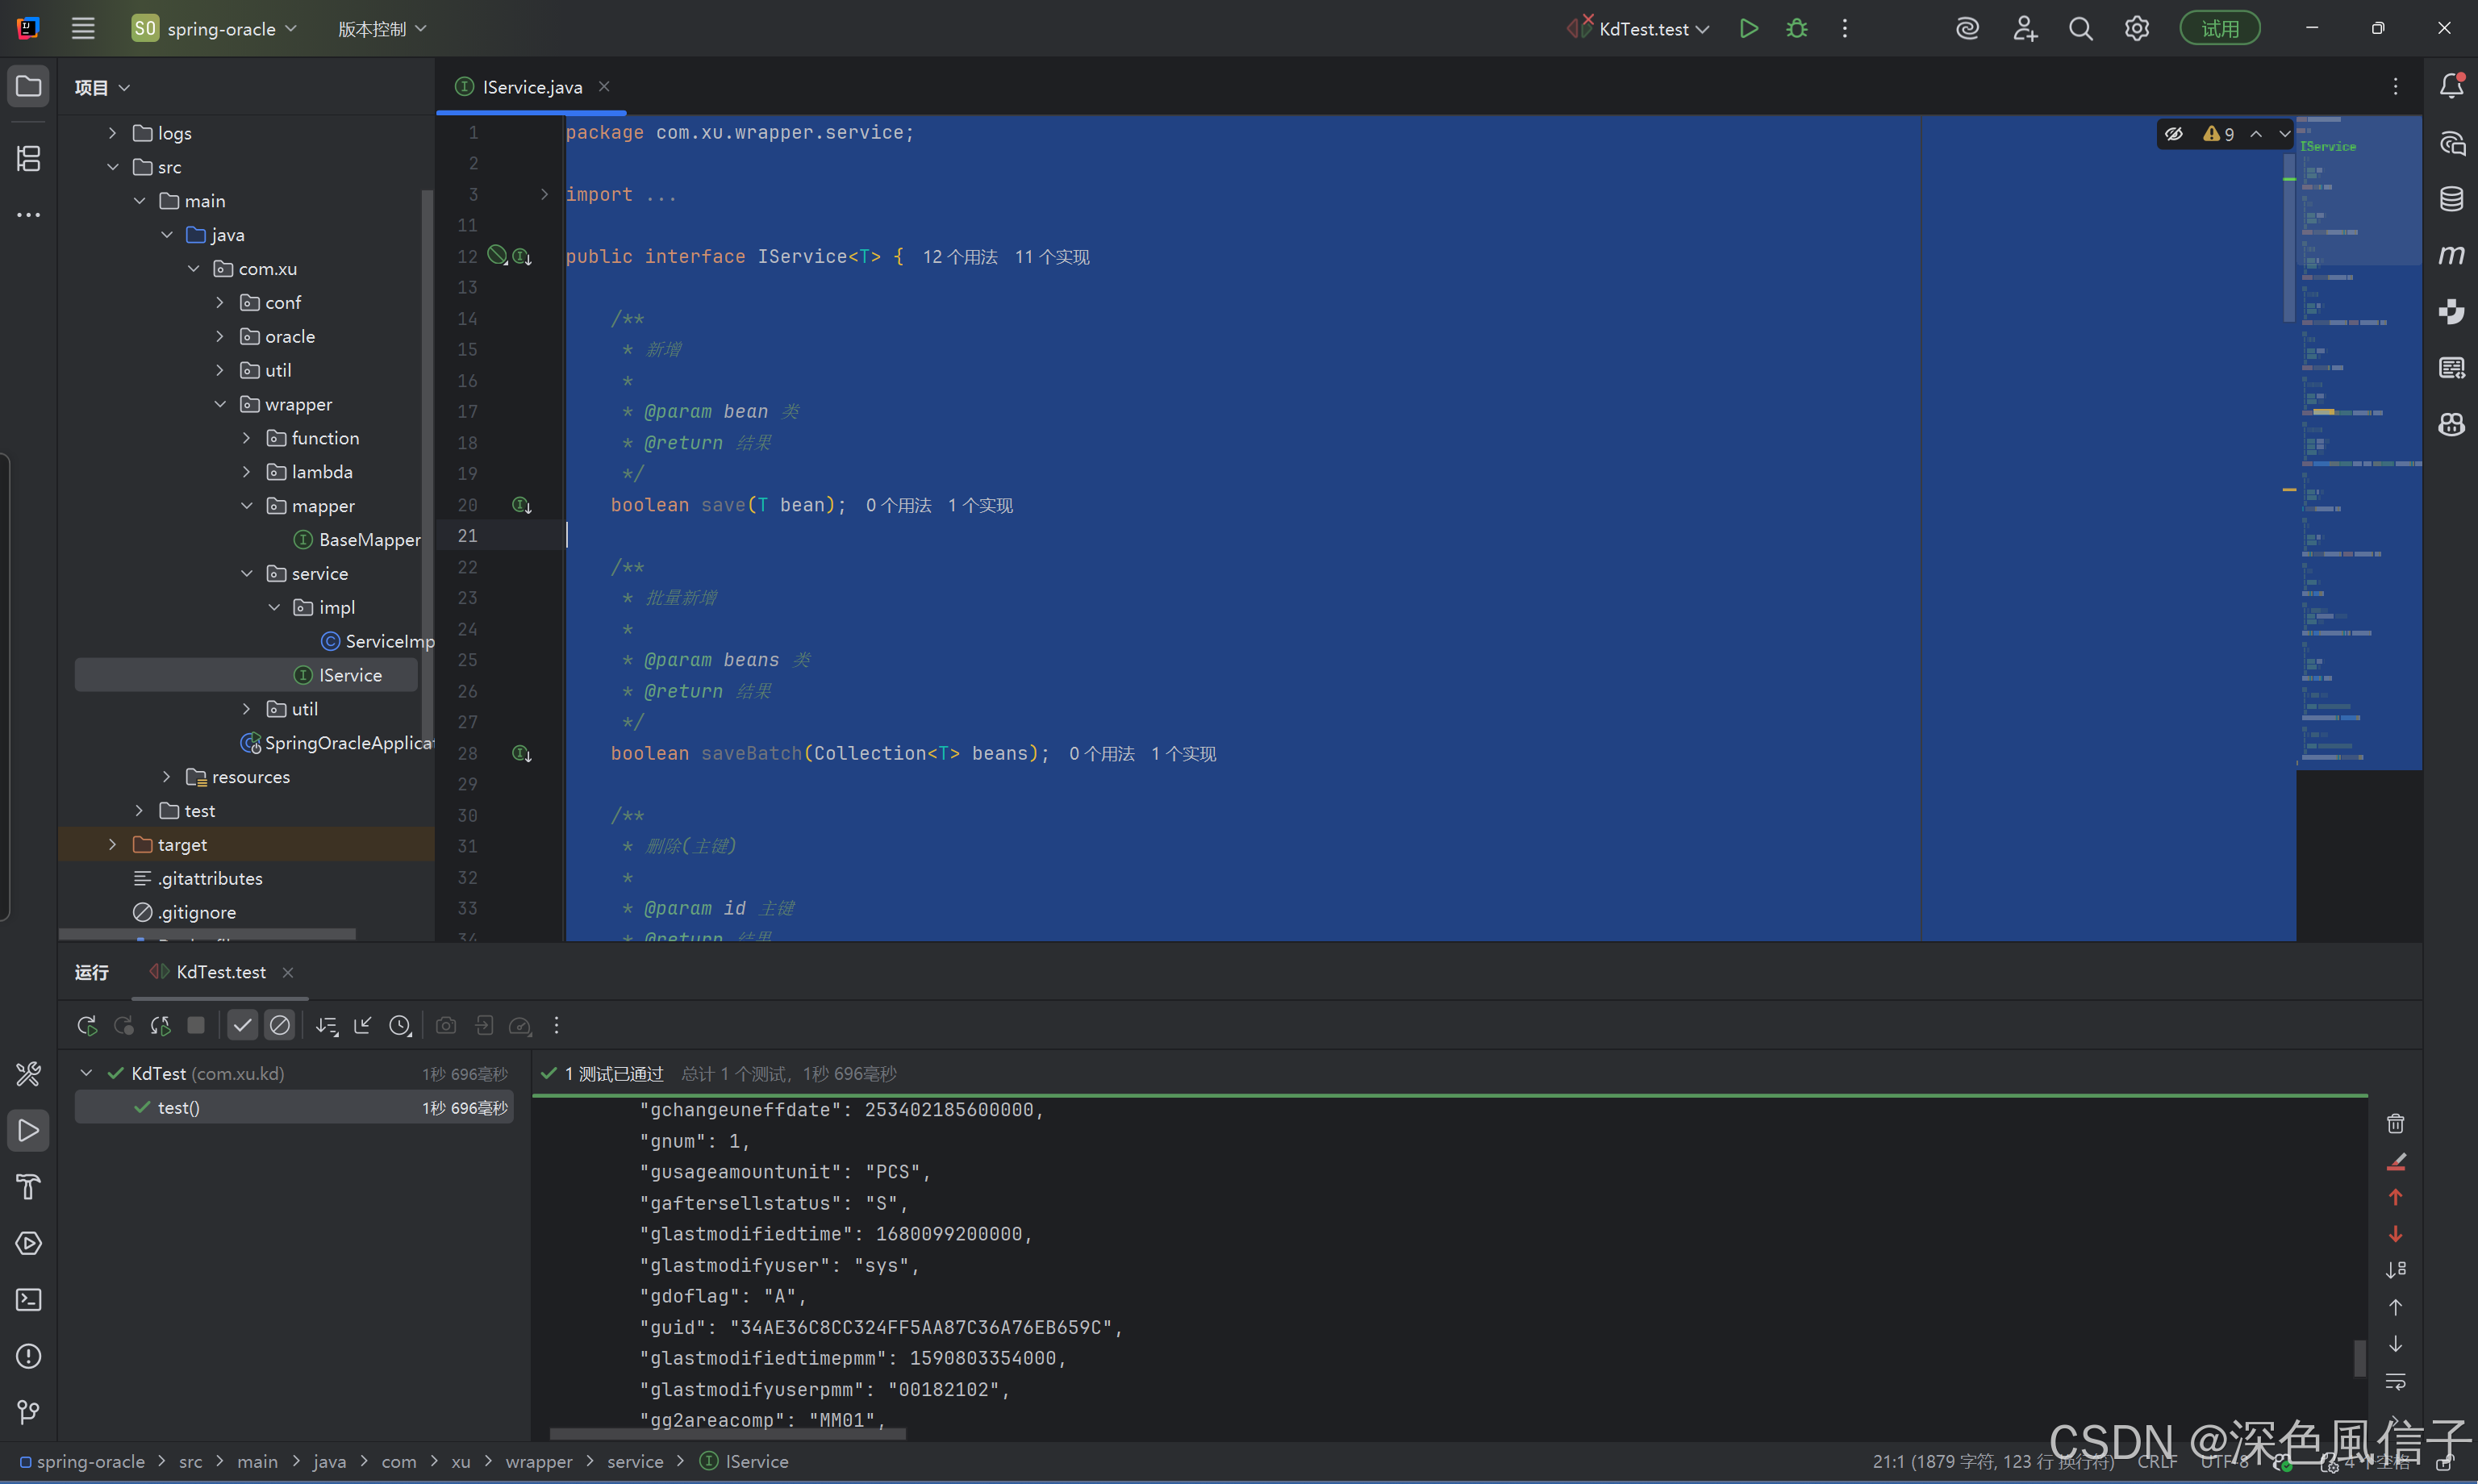
Task: Toggle inspection highlighting eye icon
Action: 2173,133
